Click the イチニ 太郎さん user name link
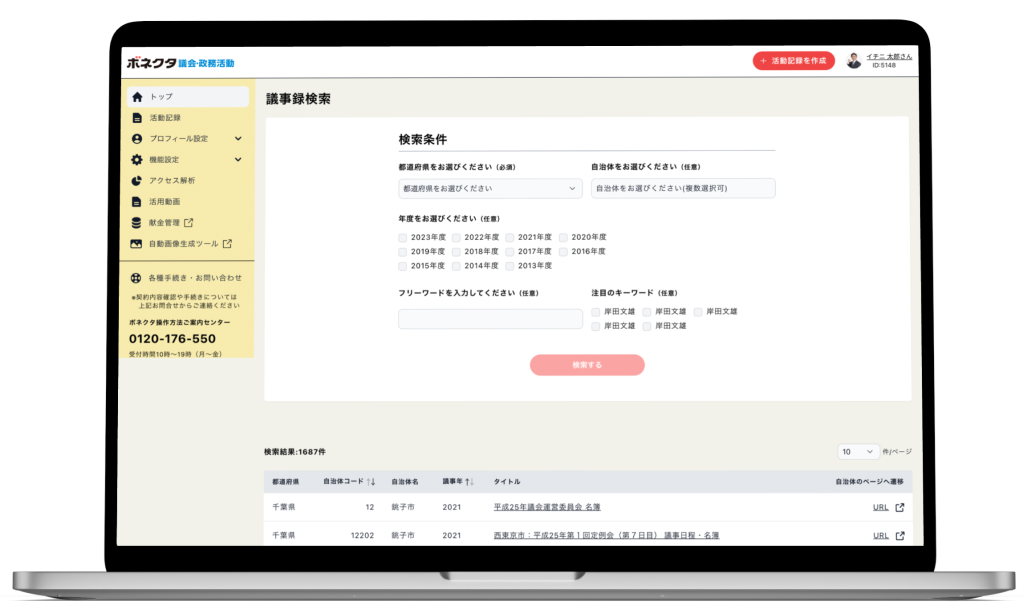Viewport: 1024px width, 612px height. 889,57
